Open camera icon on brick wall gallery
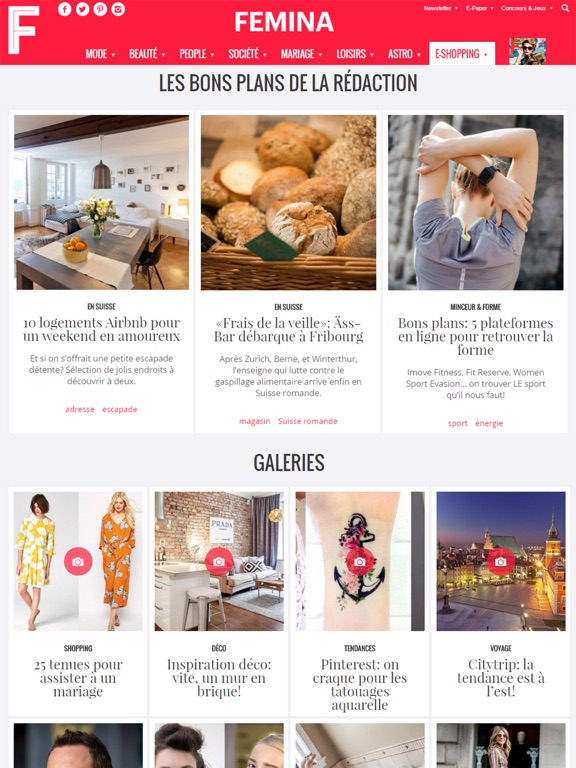This screenshot has width=576, height=768. [x=219, y=561]
